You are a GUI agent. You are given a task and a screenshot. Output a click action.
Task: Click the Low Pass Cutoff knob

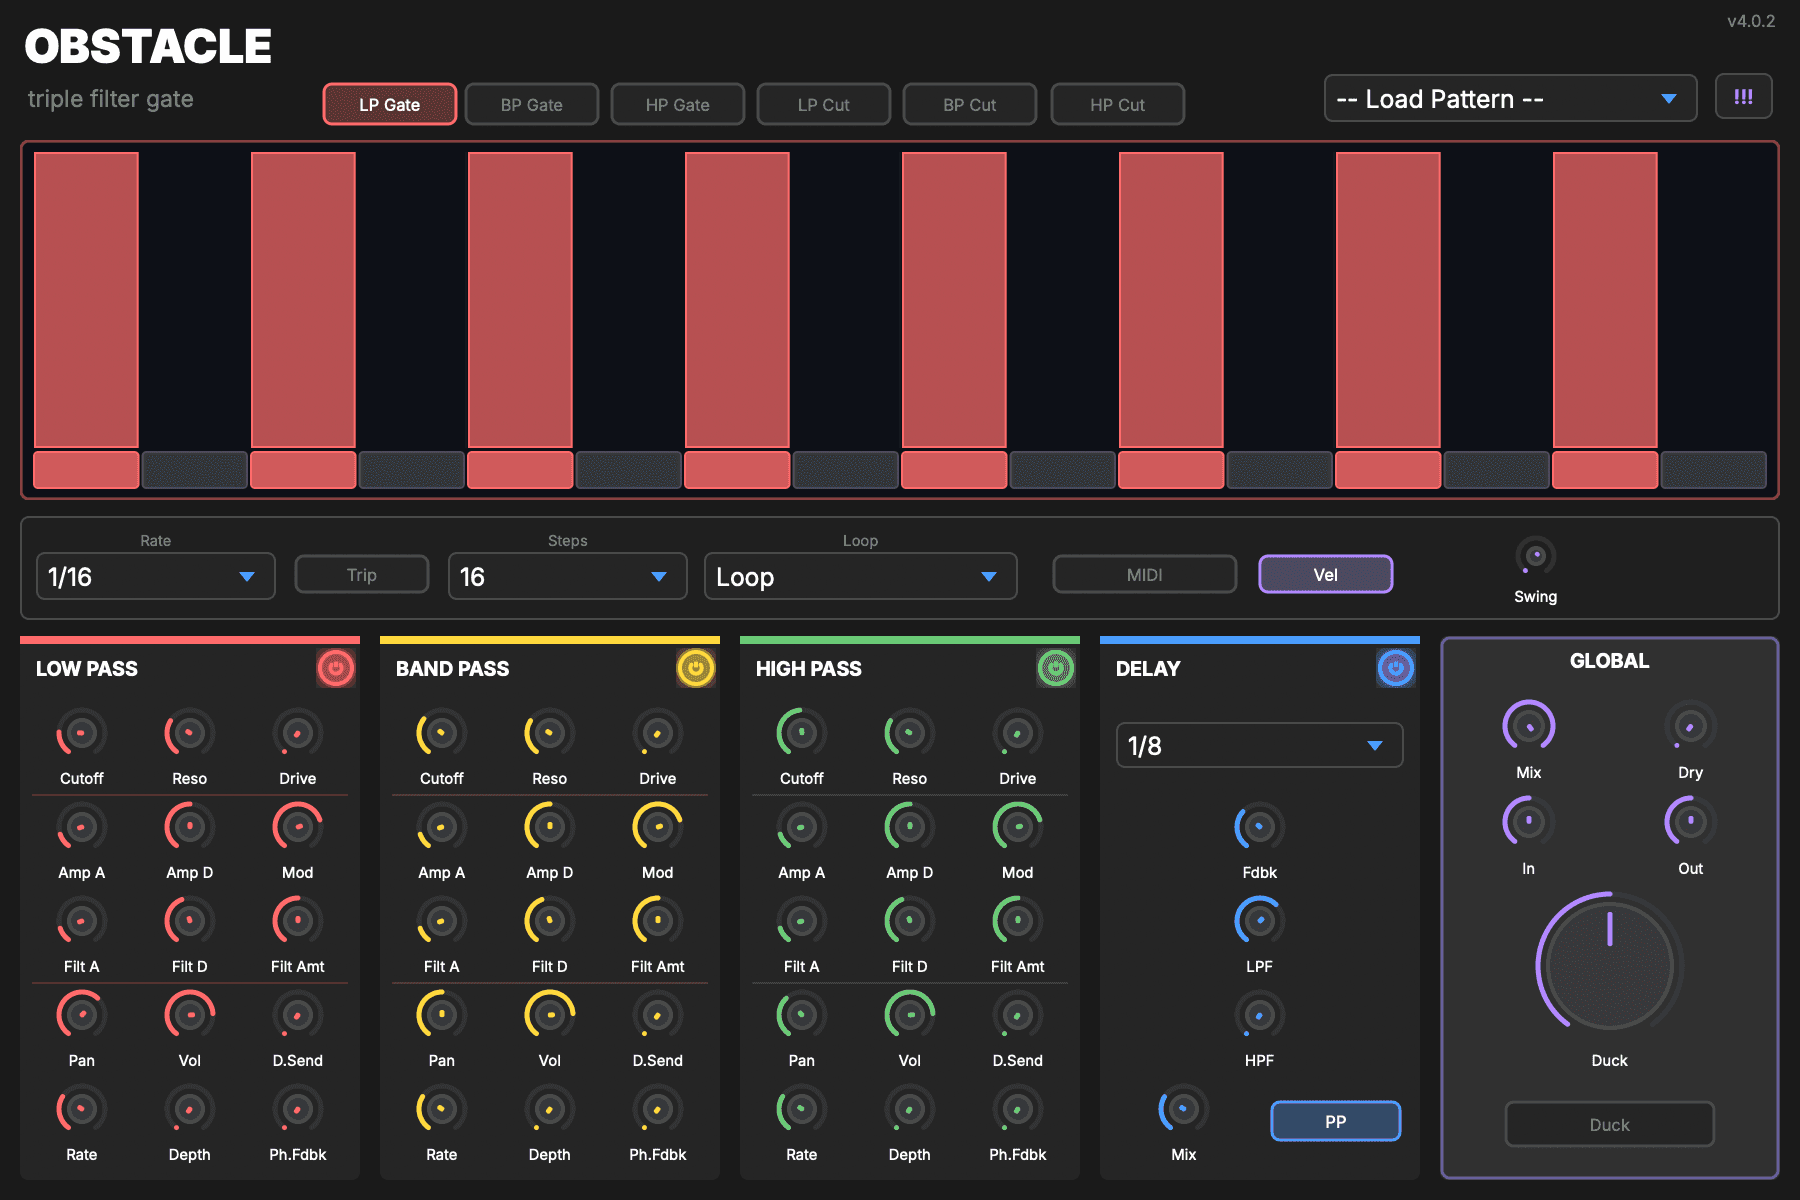click(x=81, y=734)
